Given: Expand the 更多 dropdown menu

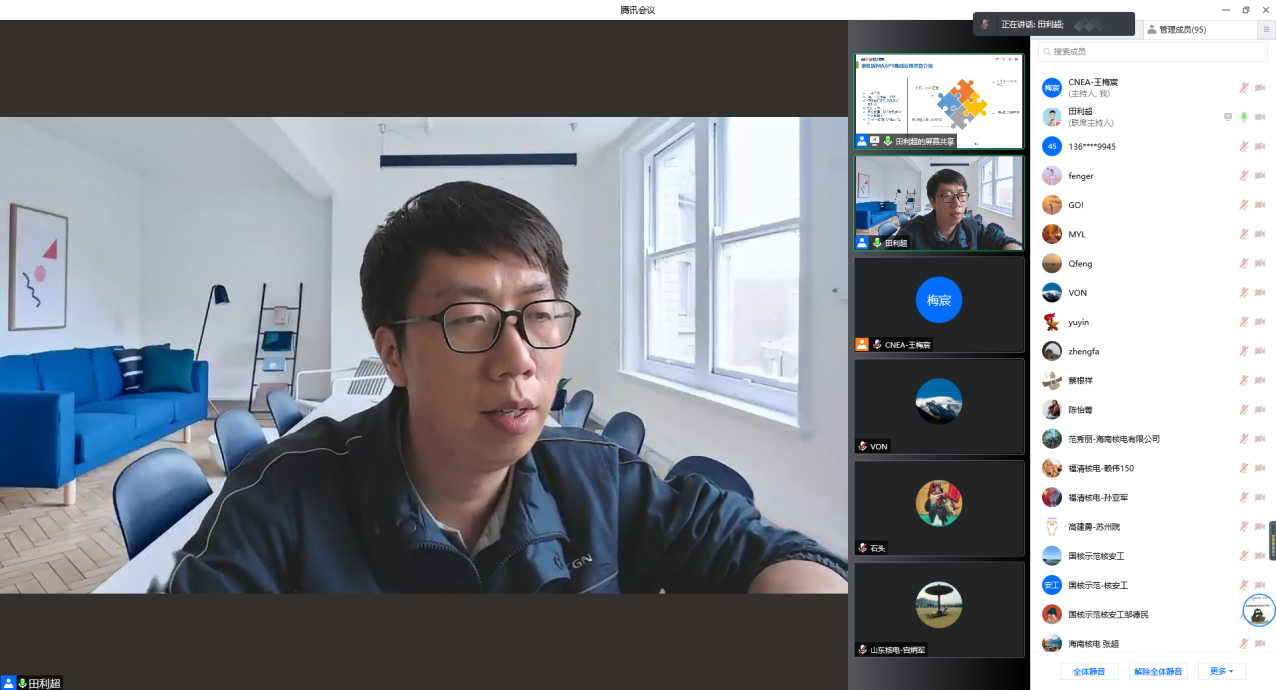Looking at the screenshot, I should 1221,671.
